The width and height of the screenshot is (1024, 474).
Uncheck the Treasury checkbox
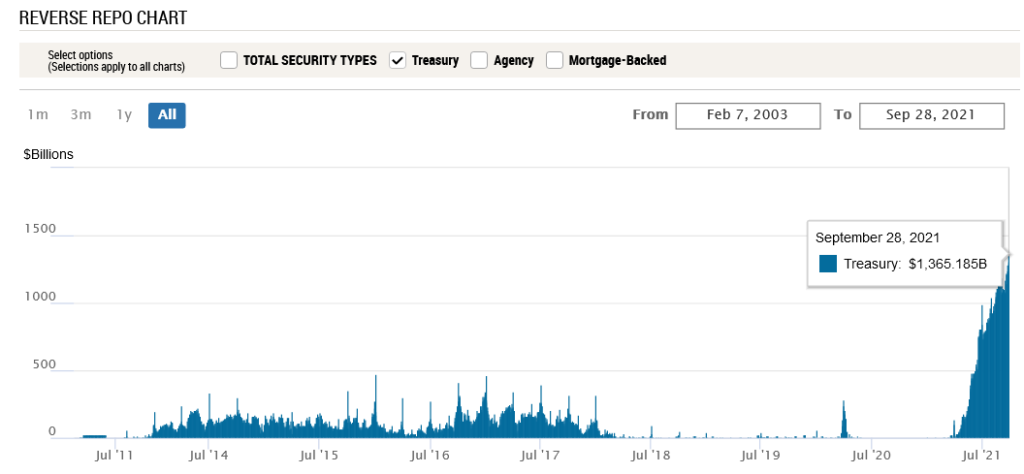(x=397, y=61)
